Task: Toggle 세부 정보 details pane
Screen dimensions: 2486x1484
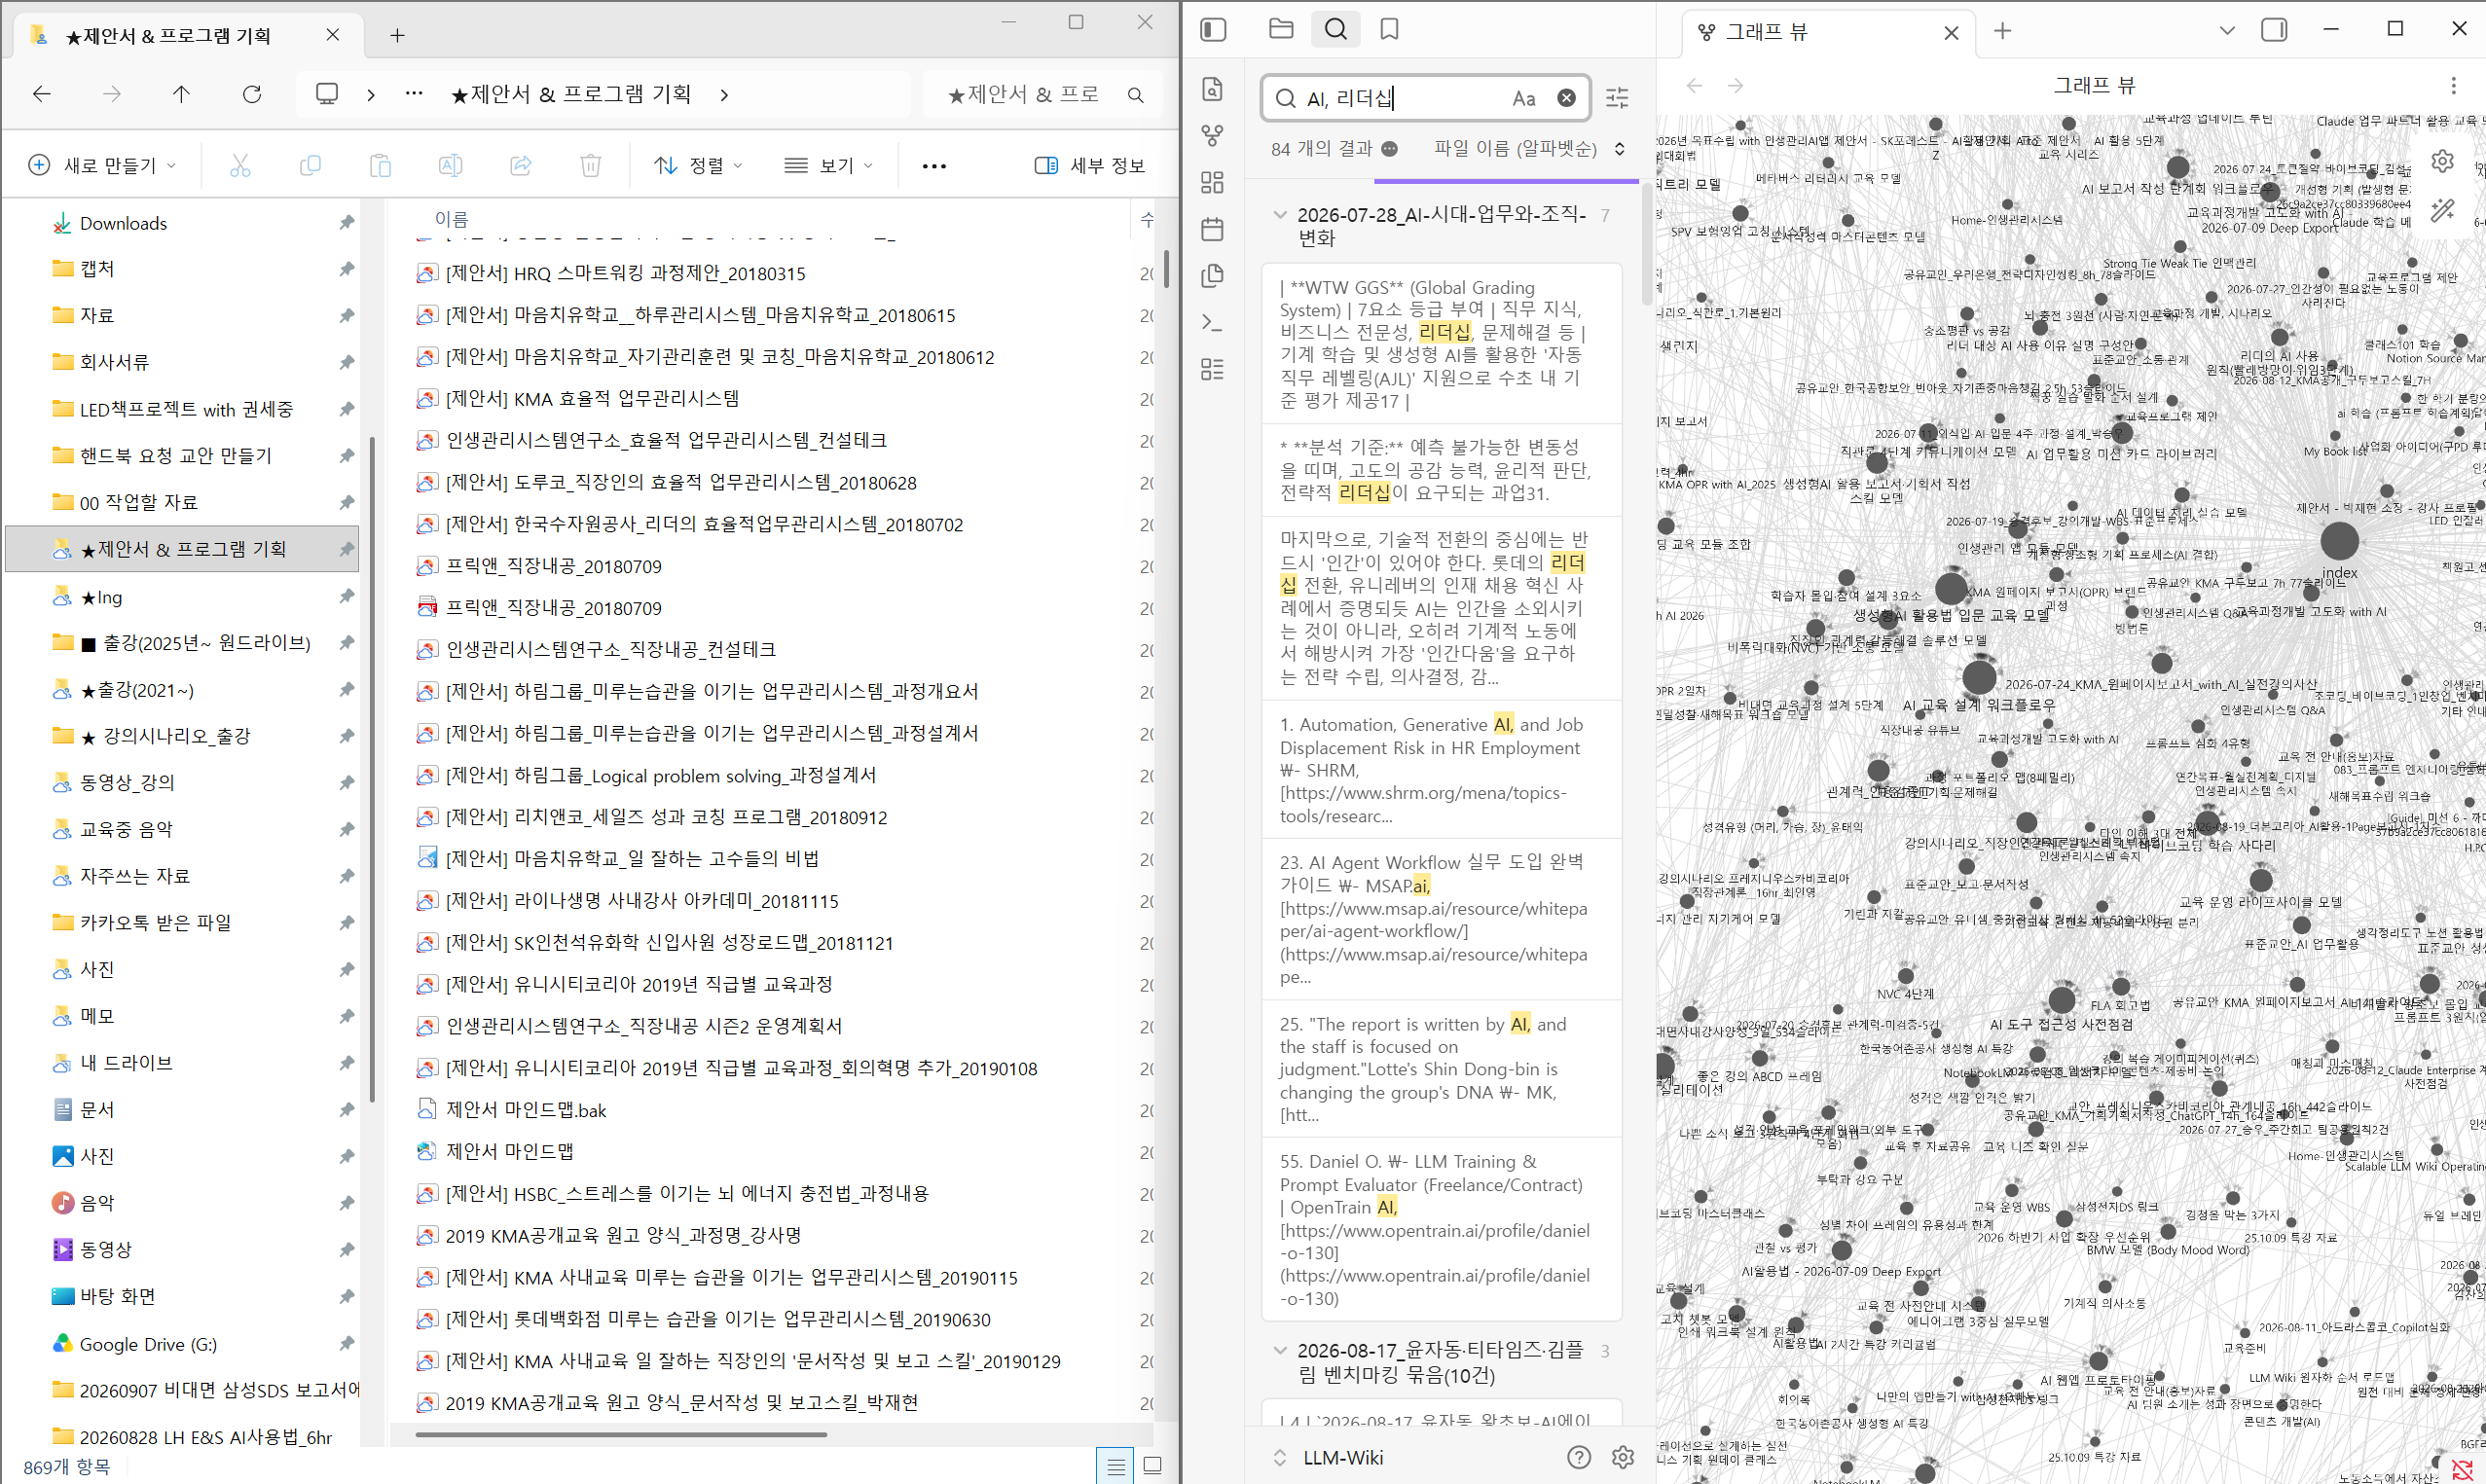Action: (1089, 165)
